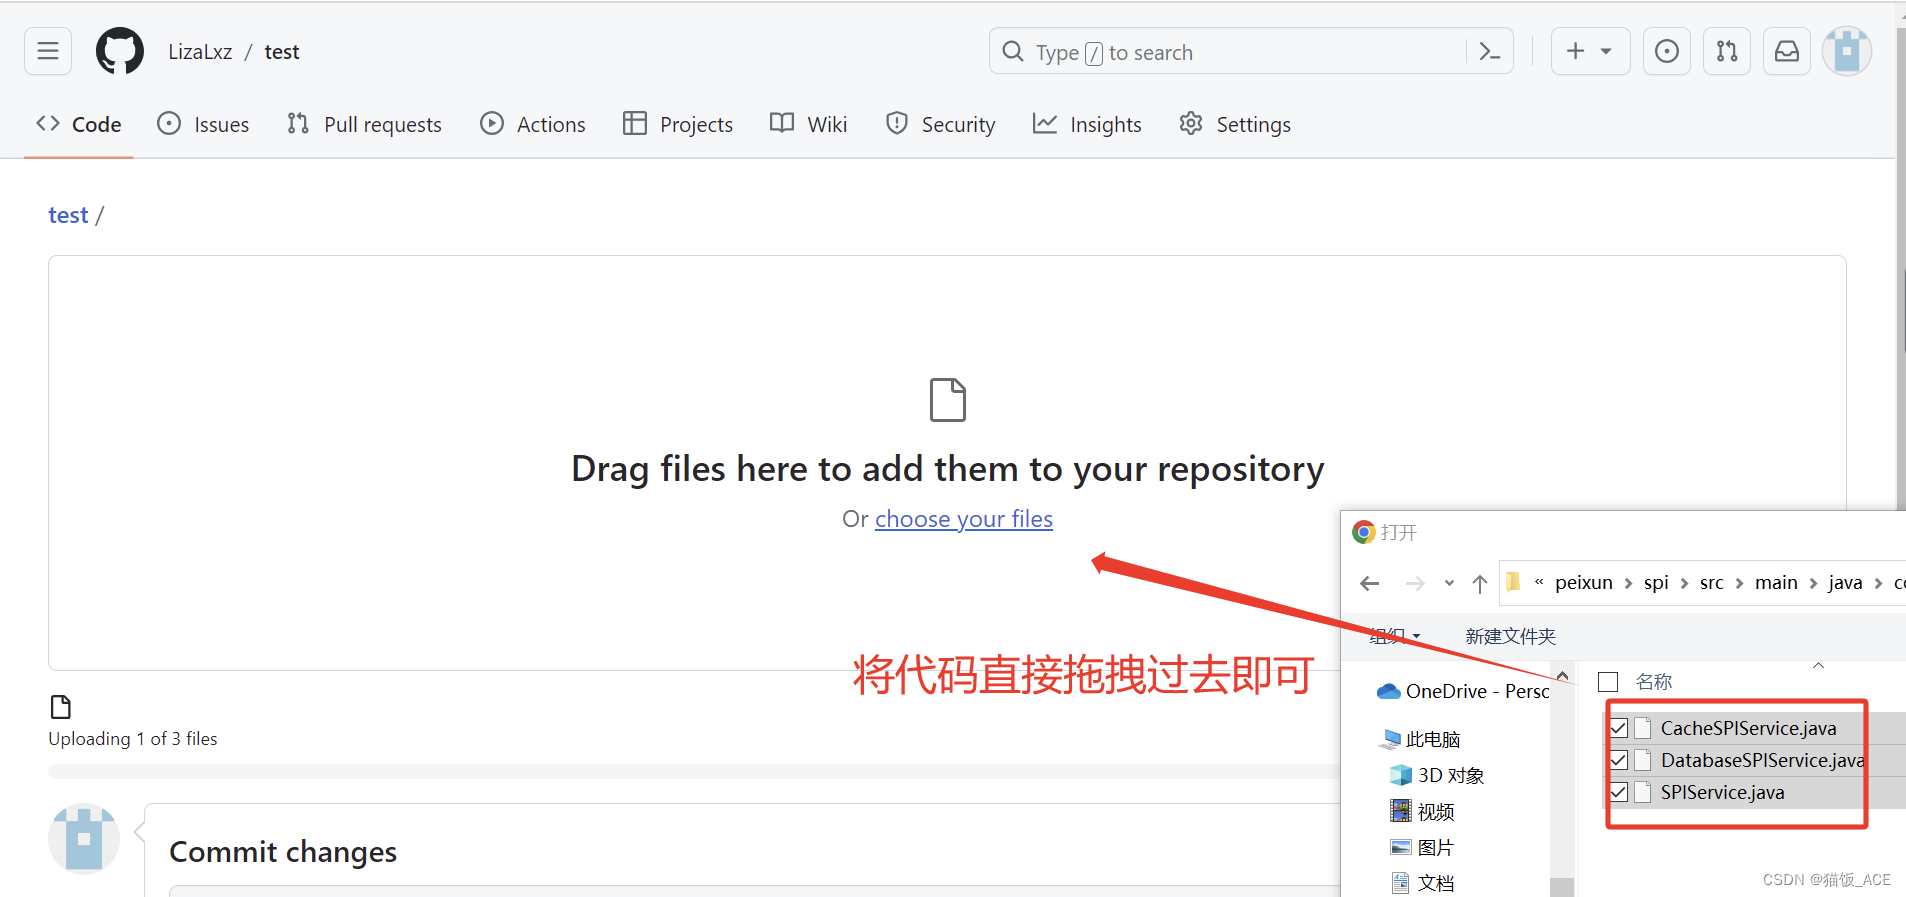This screenshot has height=897, width=1906.
Task: Open the user avatar menu
Action: coord(1847,51)
